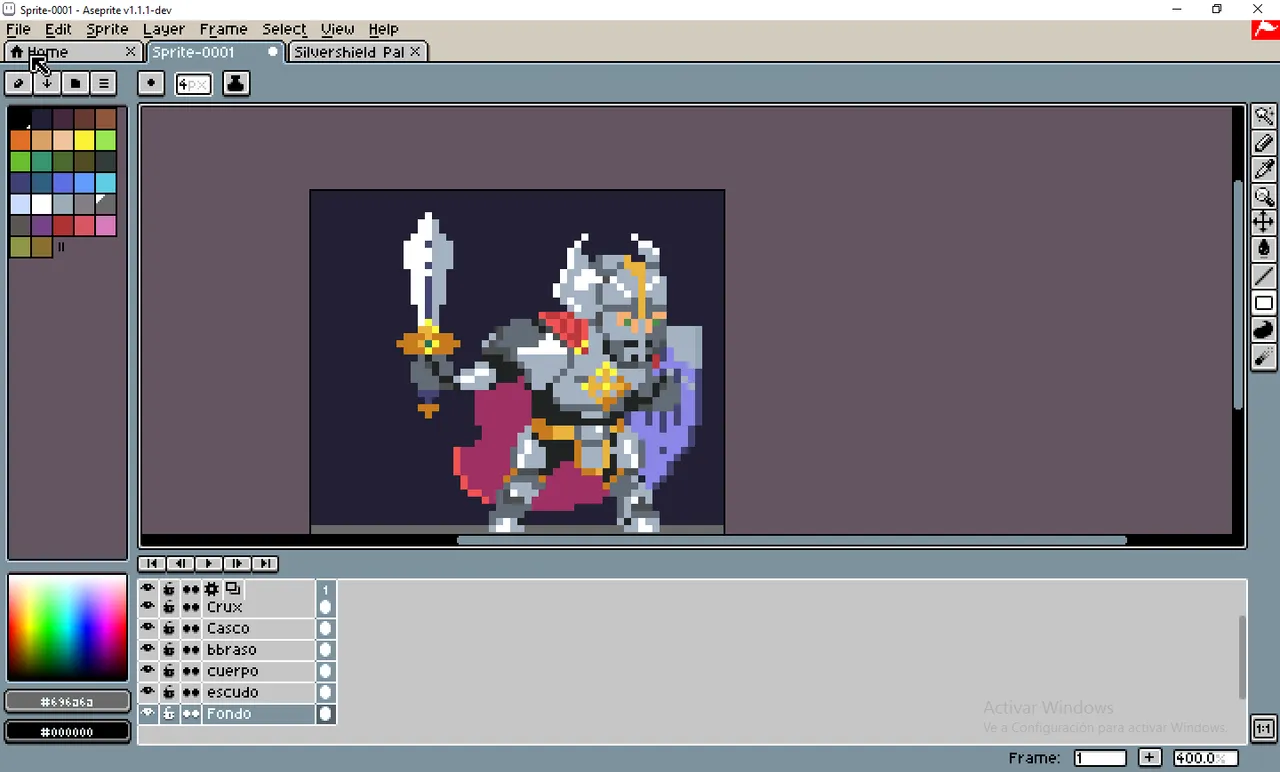Click the Edit Palette lock button
Viewport: 1280px width, 772px height.
point(18,83)
